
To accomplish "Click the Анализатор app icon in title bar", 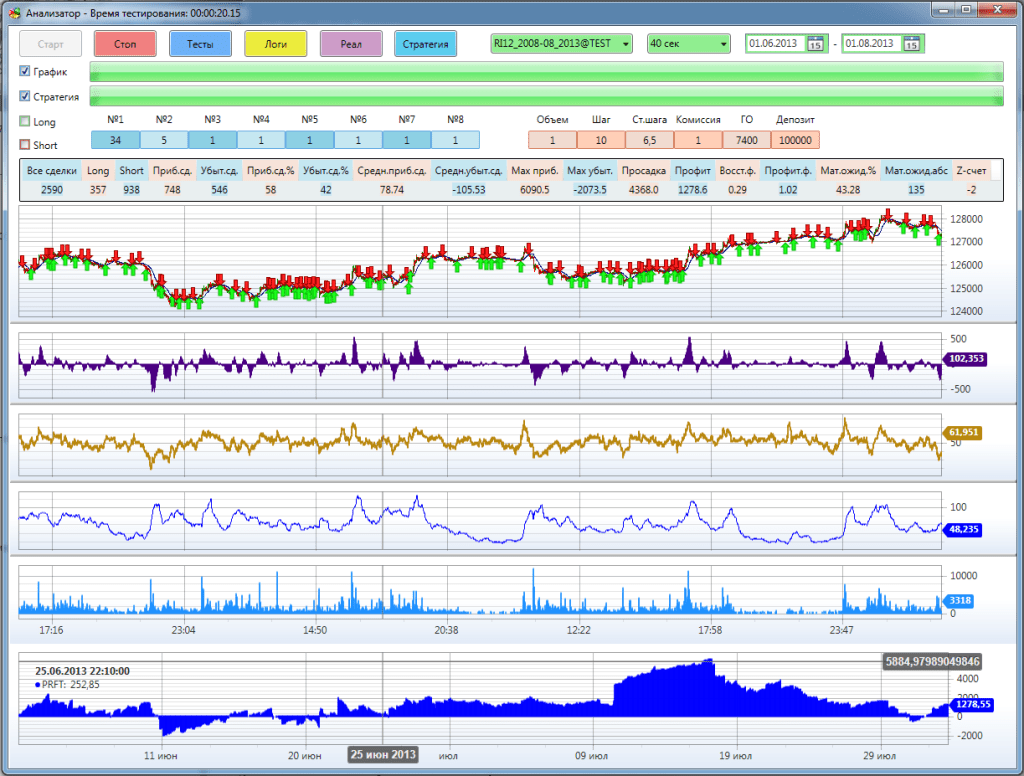I will click(14, 12).
